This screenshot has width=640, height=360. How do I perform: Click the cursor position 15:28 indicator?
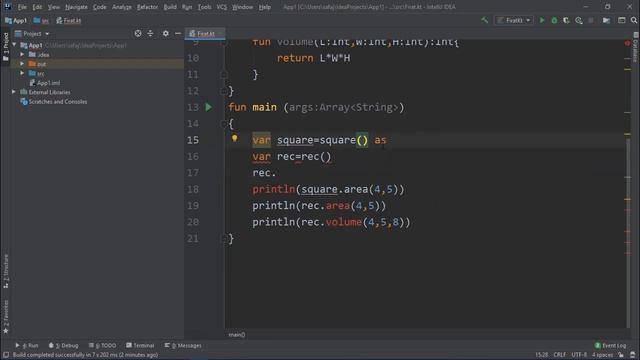point(542,355)
